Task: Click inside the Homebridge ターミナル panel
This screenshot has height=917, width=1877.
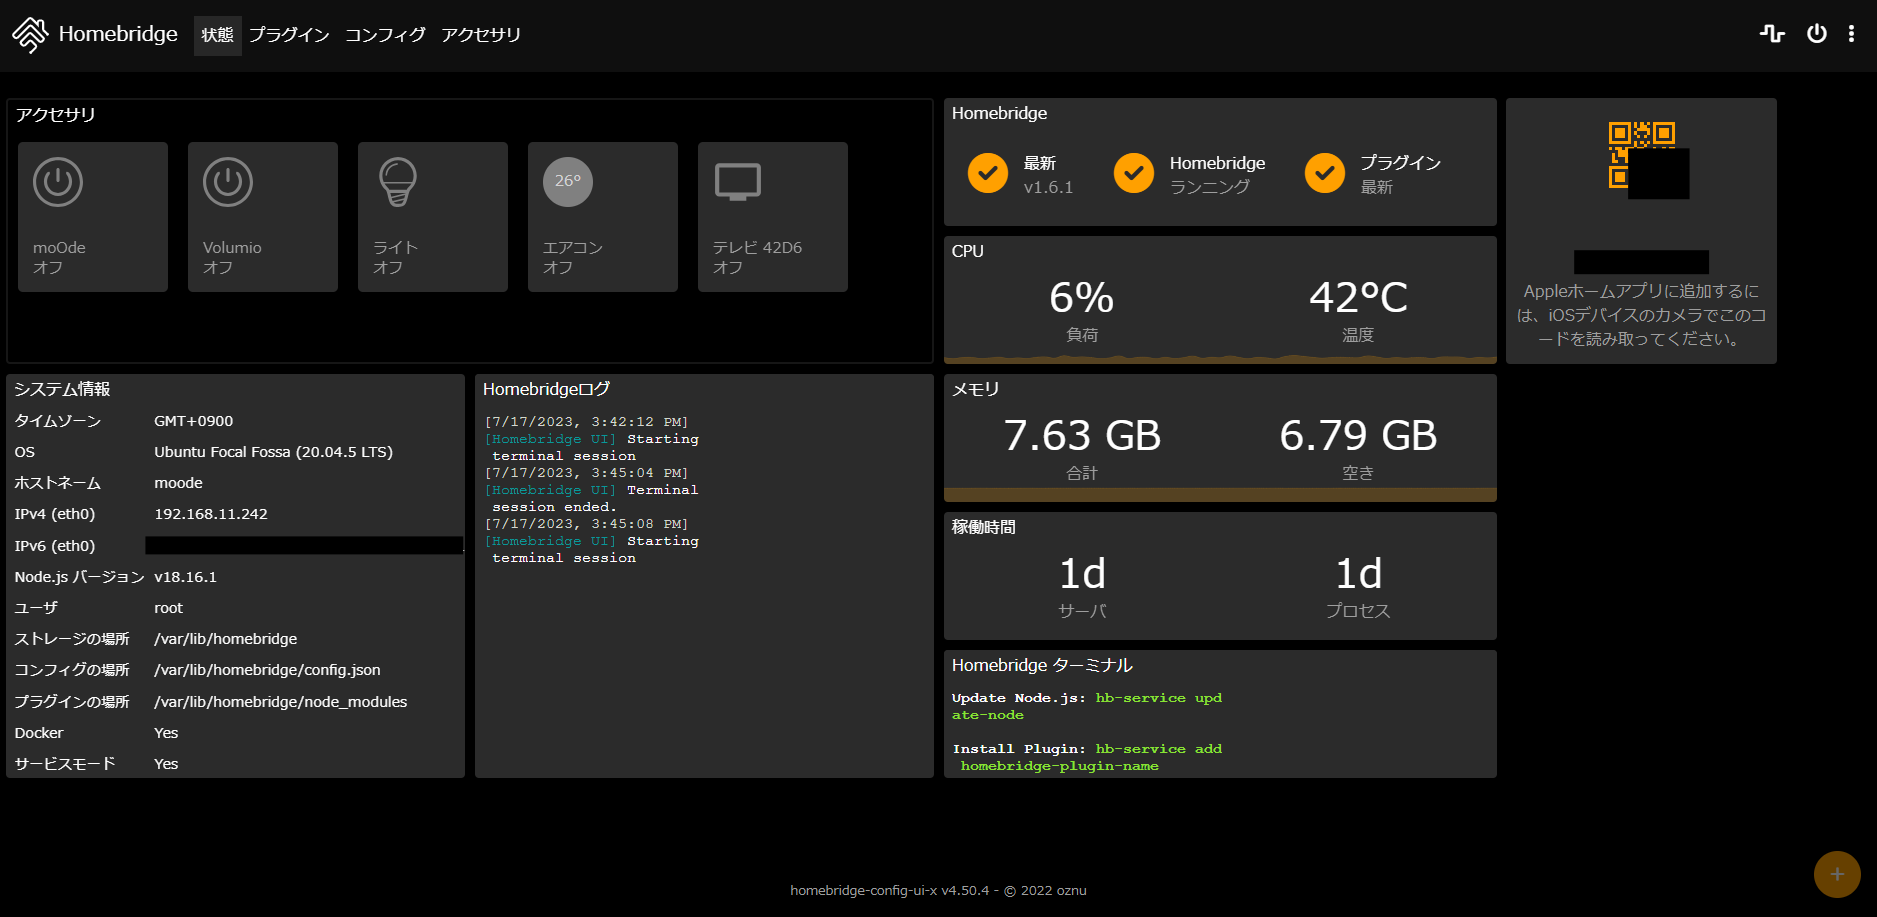Action: 1220,714
